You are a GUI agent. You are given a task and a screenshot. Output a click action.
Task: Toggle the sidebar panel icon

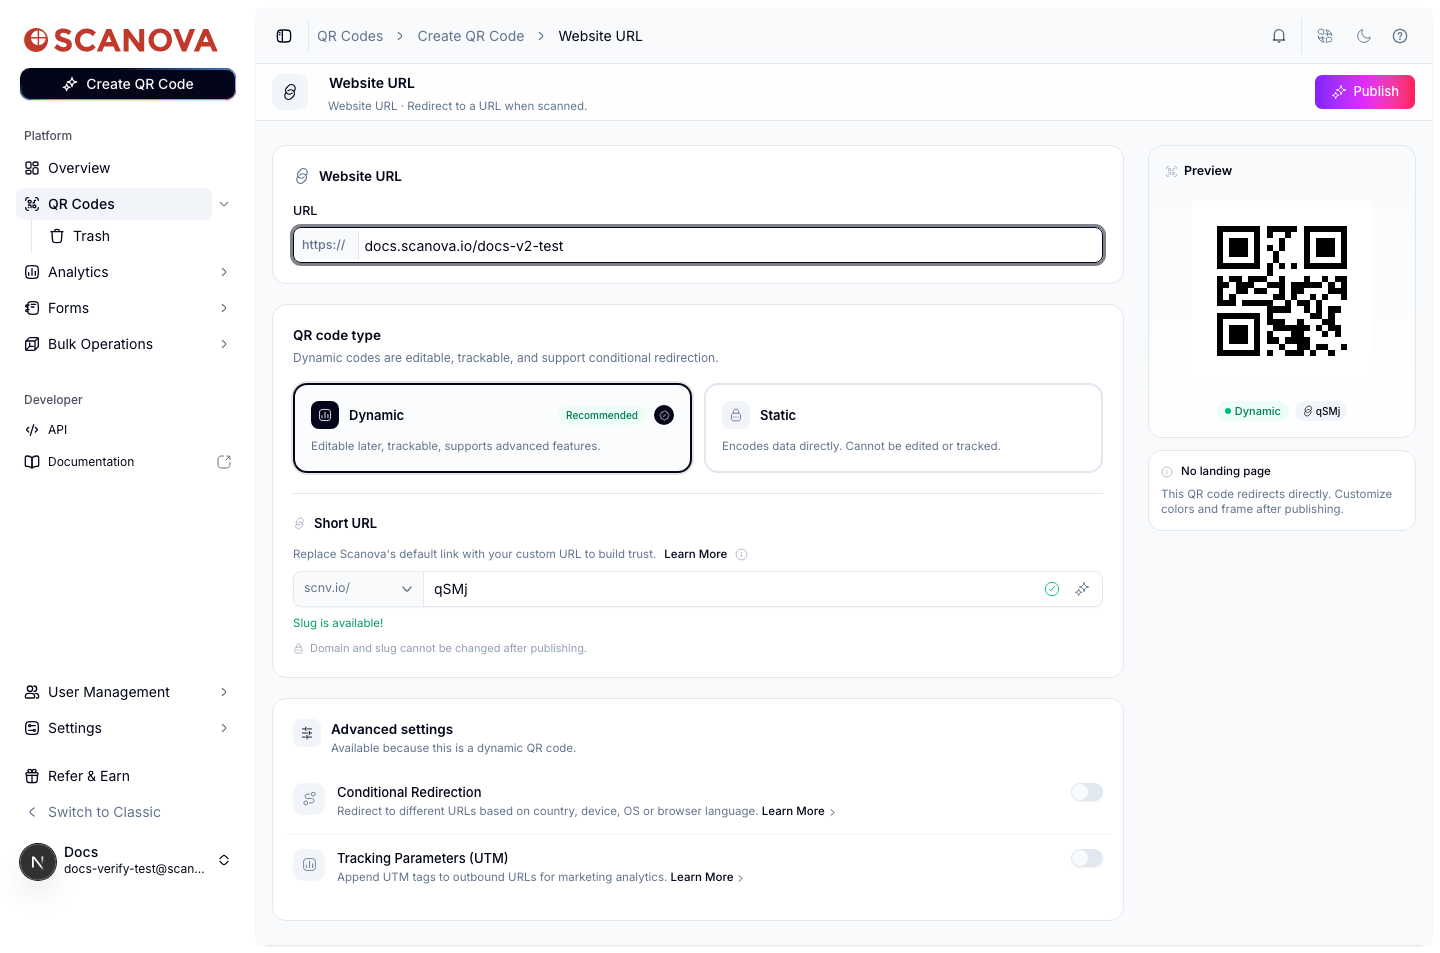pyautogui.click(x=284, y=36)
